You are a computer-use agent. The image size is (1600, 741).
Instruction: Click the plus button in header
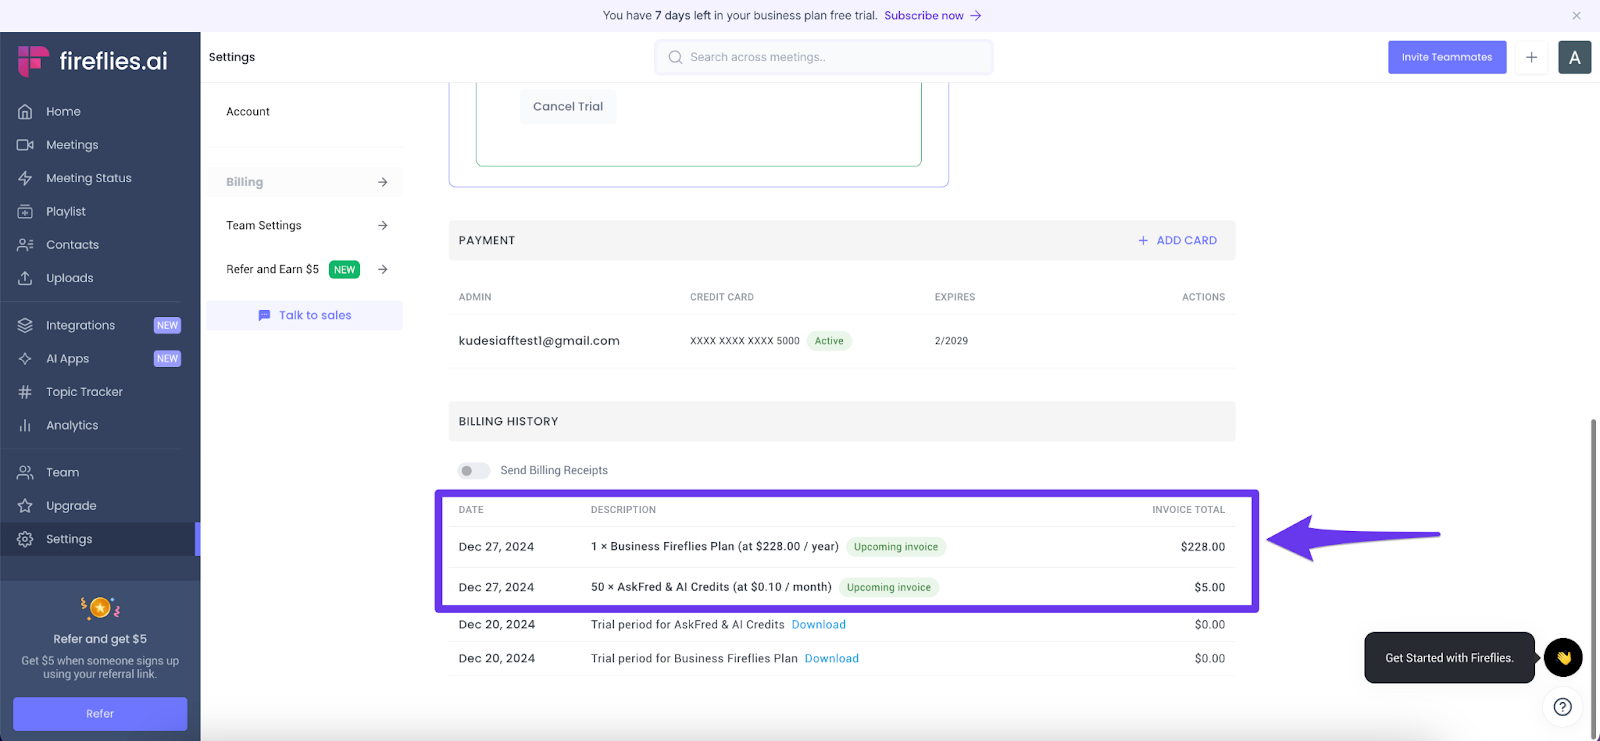point(1531,57)
